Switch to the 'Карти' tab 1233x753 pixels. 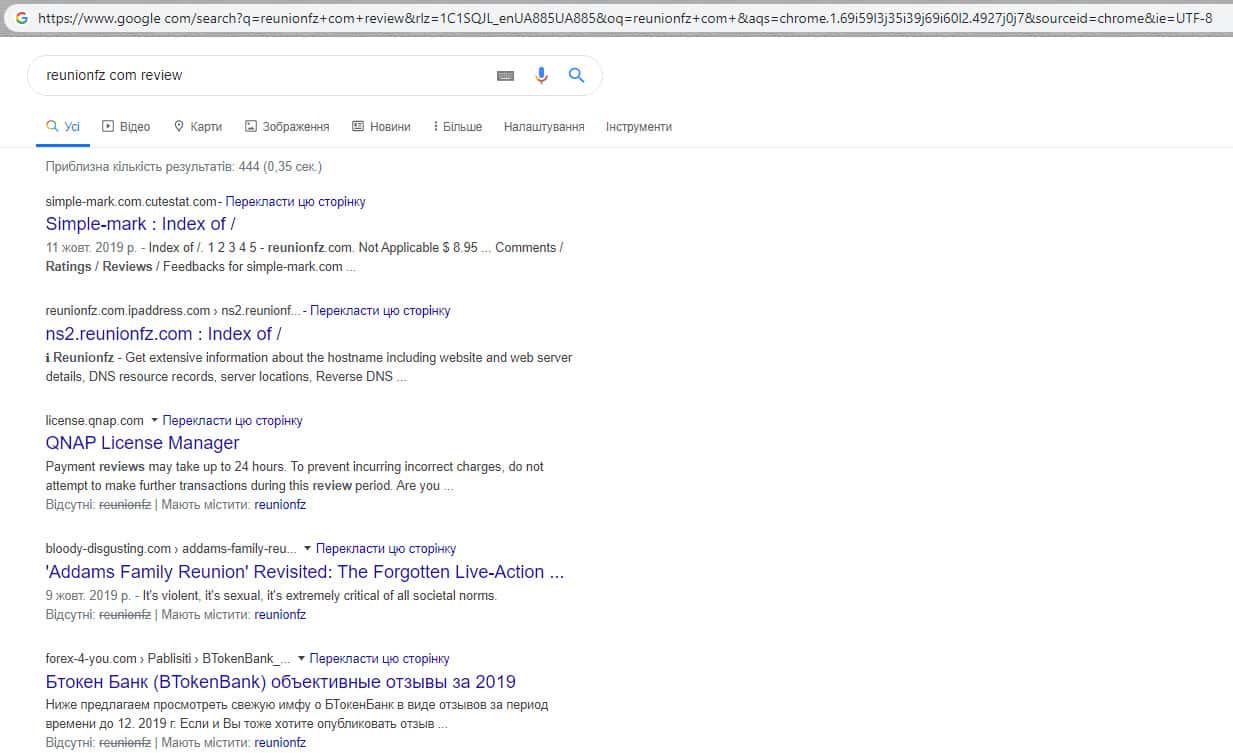[198, 127]
